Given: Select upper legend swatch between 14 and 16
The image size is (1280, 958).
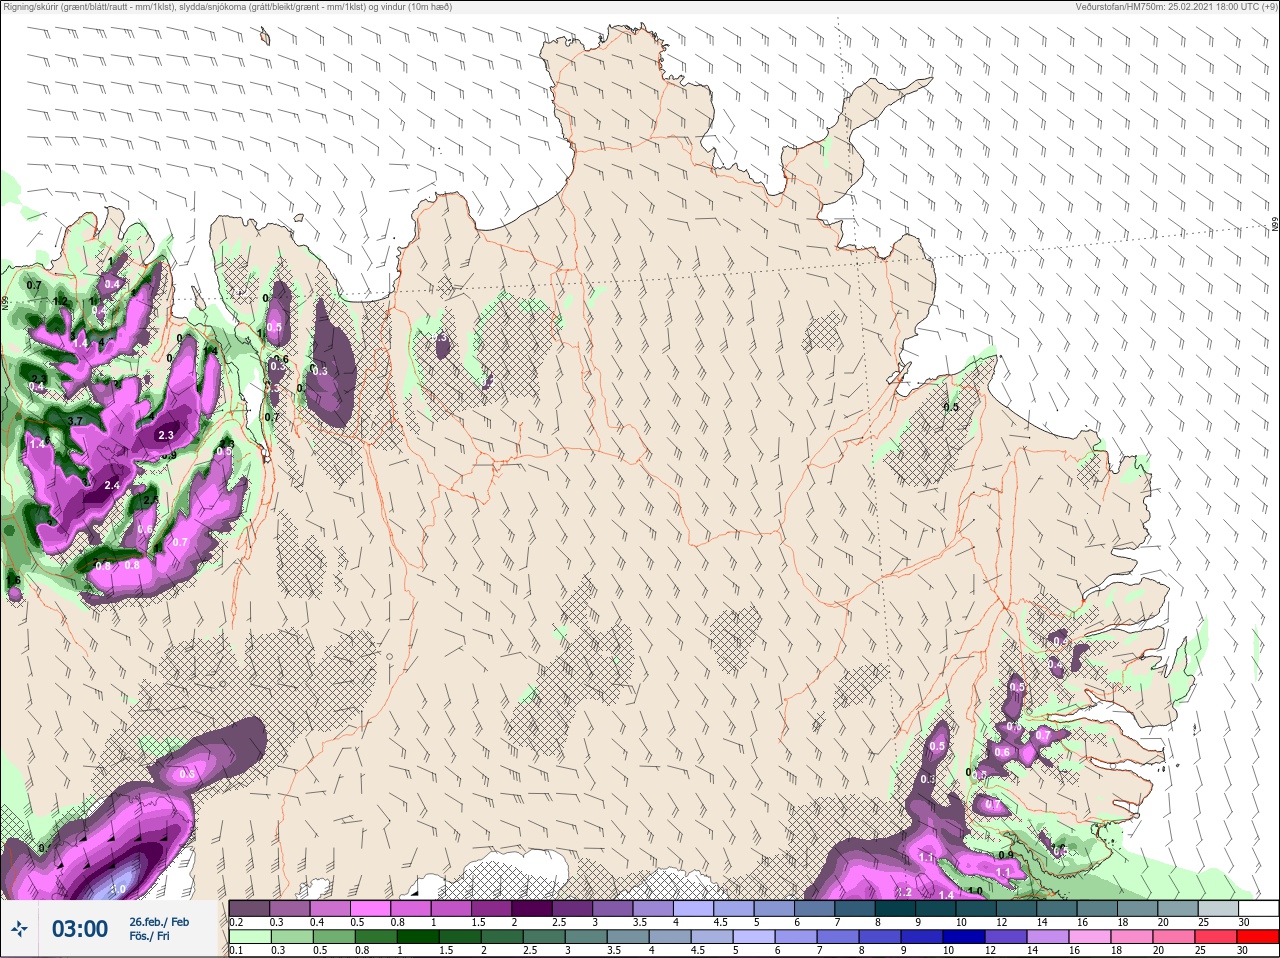Looking at the screenshot, I should tap(1057, 908).
